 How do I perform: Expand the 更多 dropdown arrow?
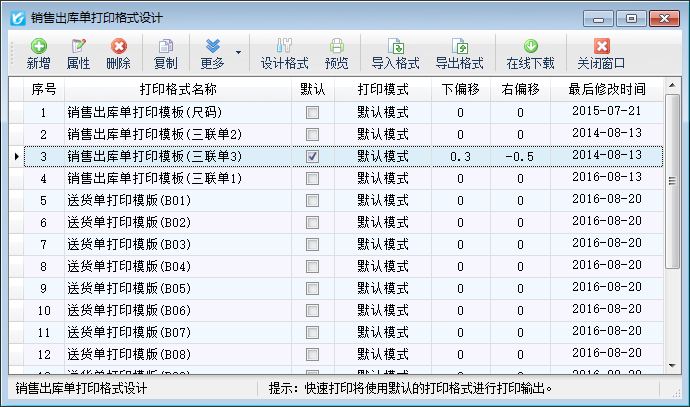tap(238, 53)
